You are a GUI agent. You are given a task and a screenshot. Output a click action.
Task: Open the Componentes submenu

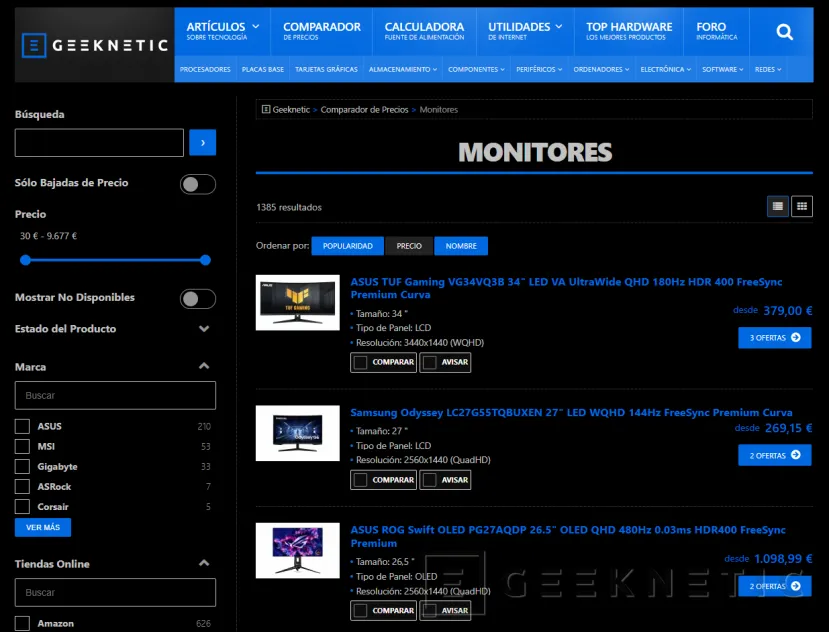click(x=476, y=69)
